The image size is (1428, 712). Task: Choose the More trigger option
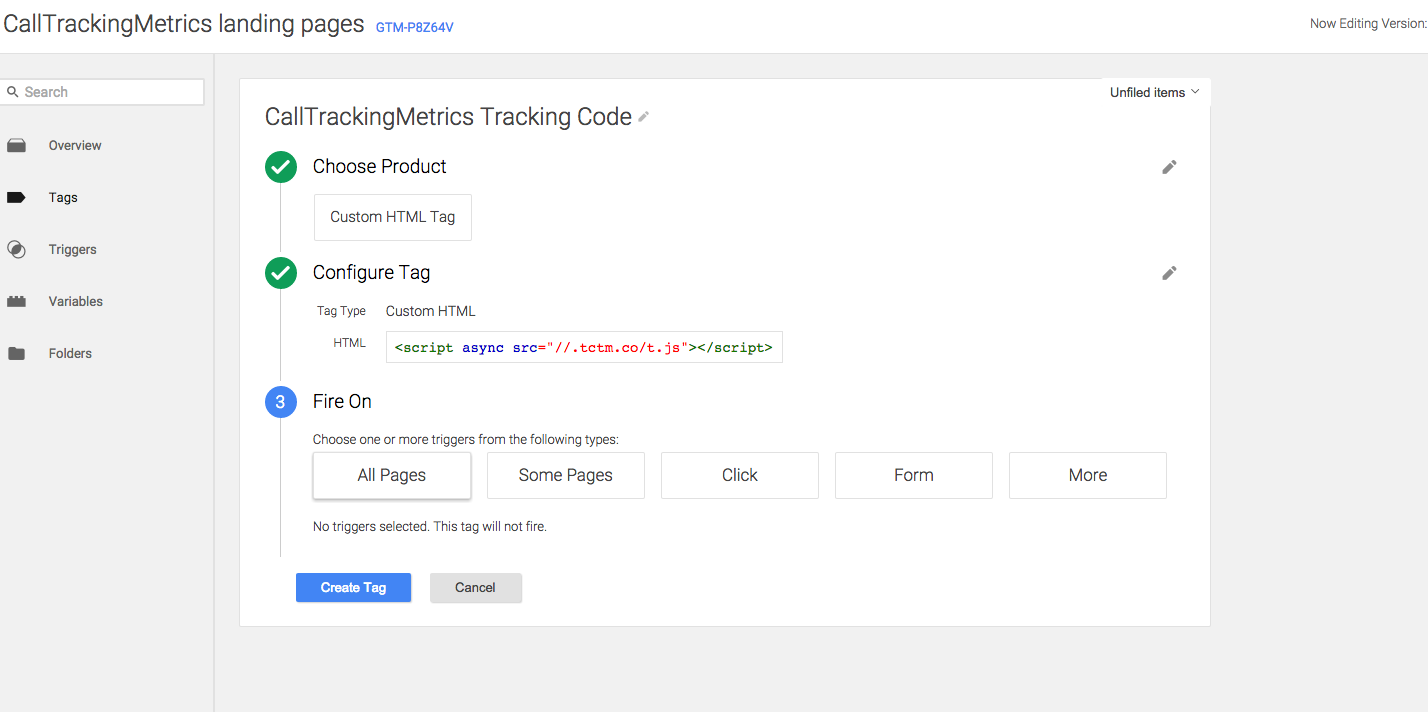click(1087, 475)
